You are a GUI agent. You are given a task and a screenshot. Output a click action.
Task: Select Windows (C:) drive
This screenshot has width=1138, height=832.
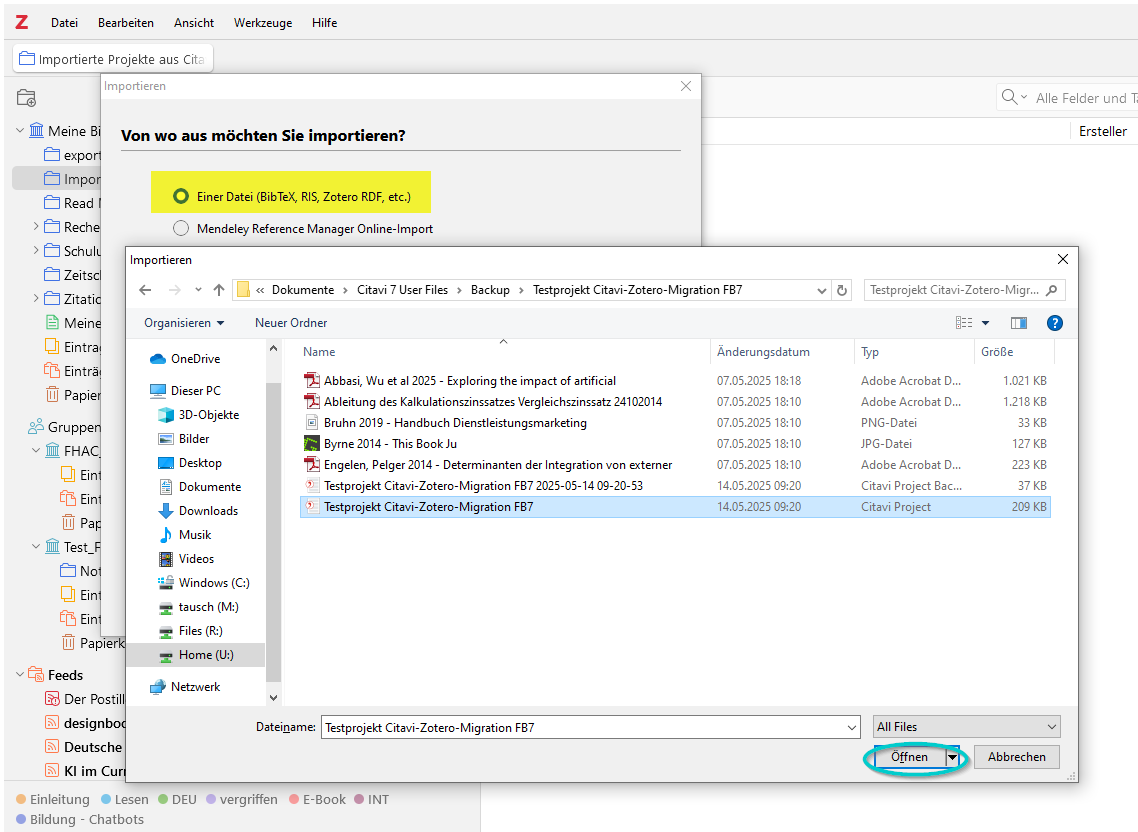[x=204, y=582]
